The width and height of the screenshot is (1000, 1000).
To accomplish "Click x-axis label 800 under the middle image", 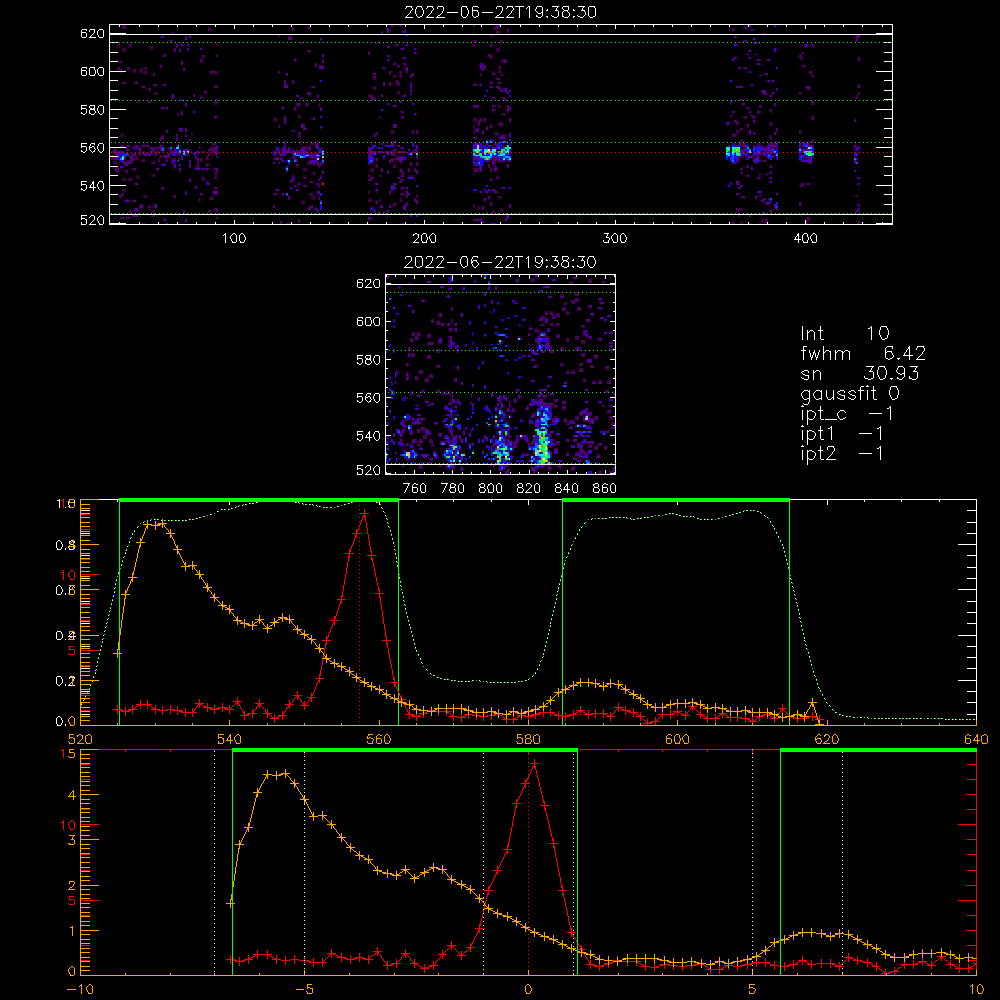I will tap(490, 489).
